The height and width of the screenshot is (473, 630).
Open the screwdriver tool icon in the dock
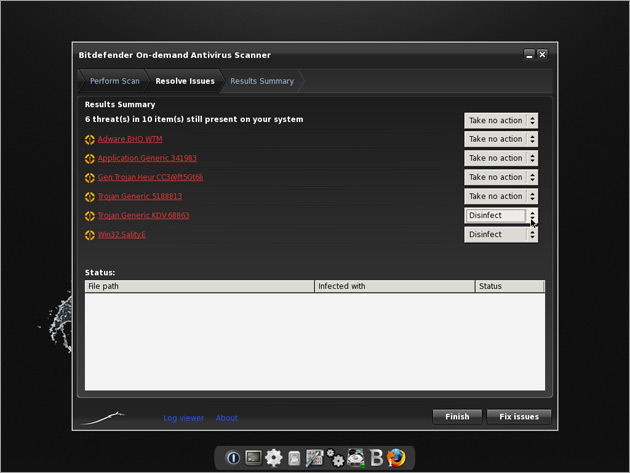pos(314,458)
